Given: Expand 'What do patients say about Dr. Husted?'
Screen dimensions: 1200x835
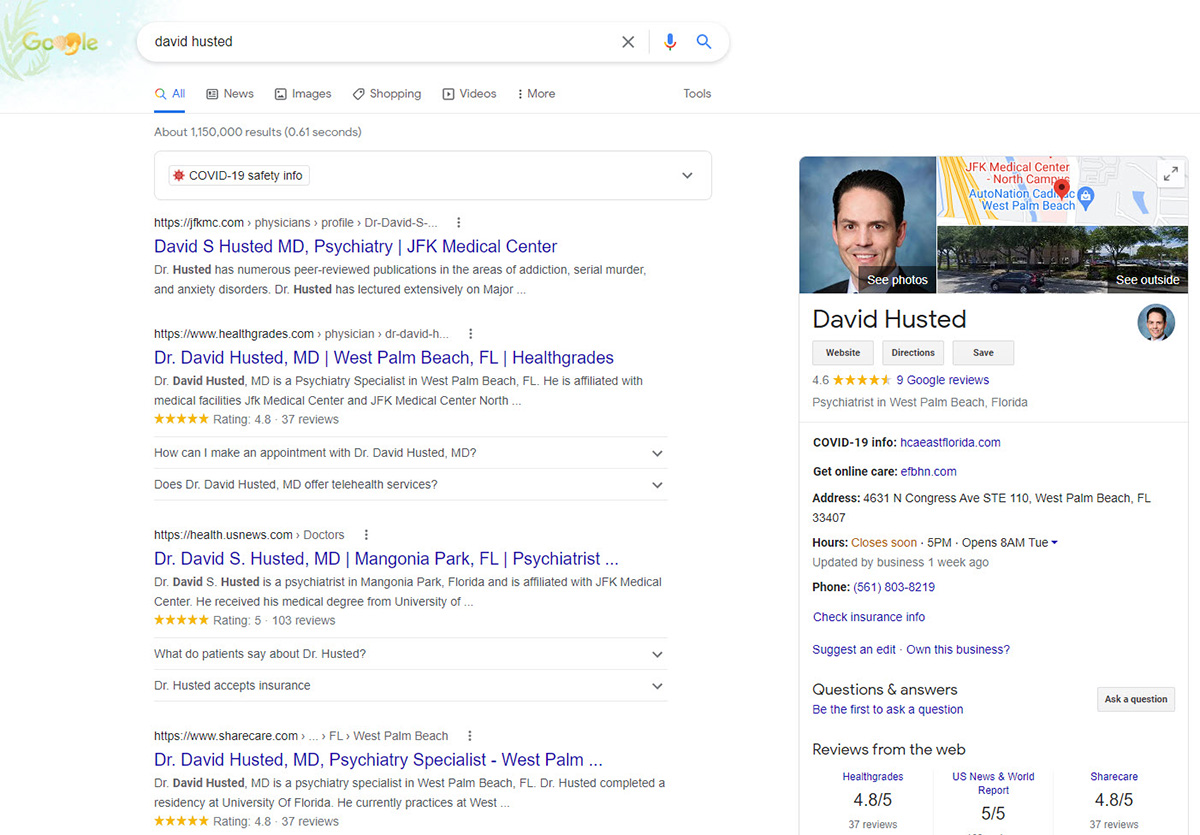Looking at the screenshot, I should (411, 654).
